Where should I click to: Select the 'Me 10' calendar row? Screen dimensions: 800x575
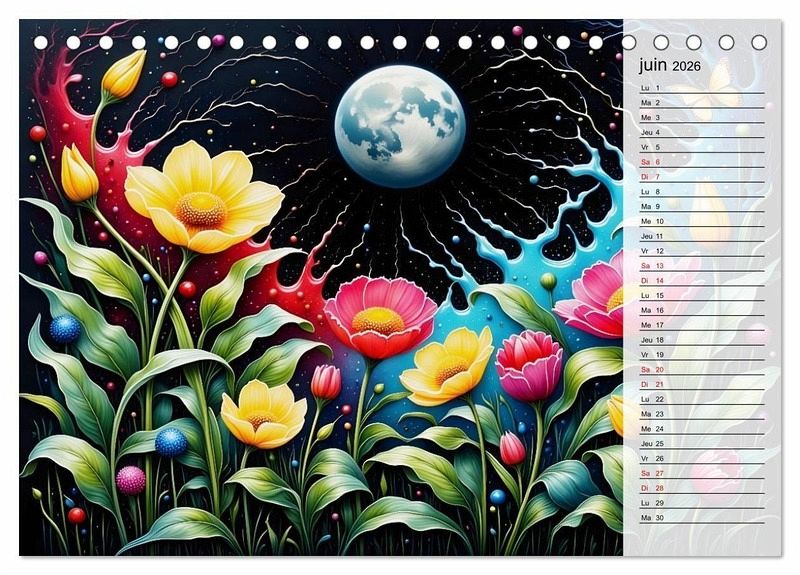click(703, 221)
